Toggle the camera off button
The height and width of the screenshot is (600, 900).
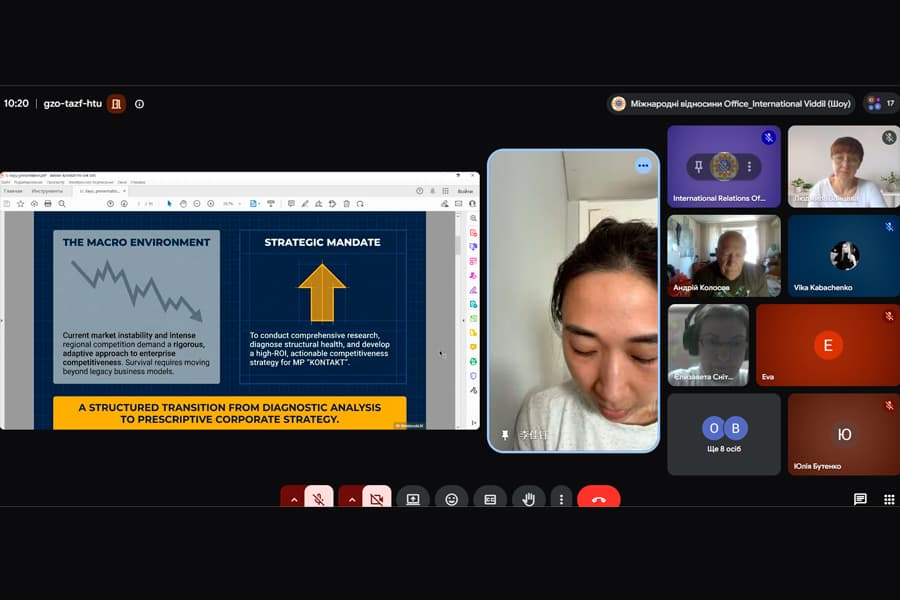[x=377, y=498]
